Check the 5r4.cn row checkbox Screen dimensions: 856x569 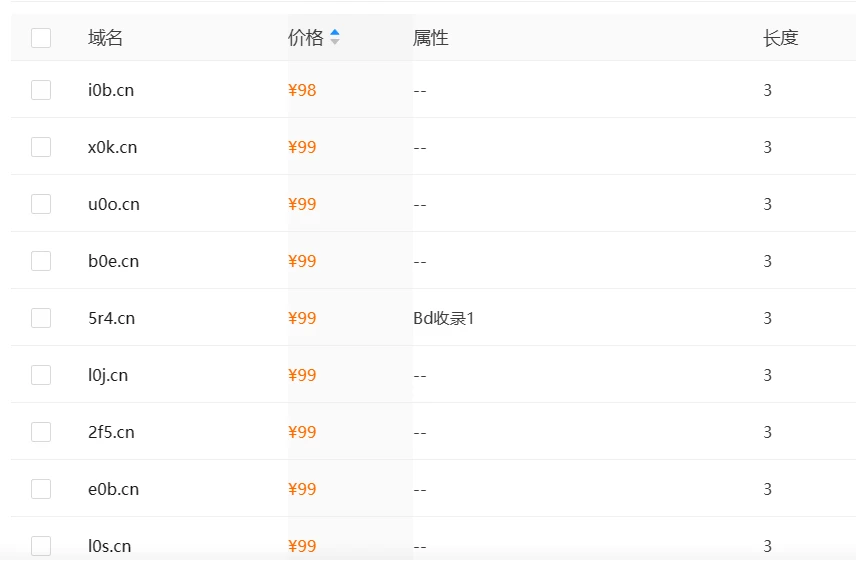[x=41, y=318]
